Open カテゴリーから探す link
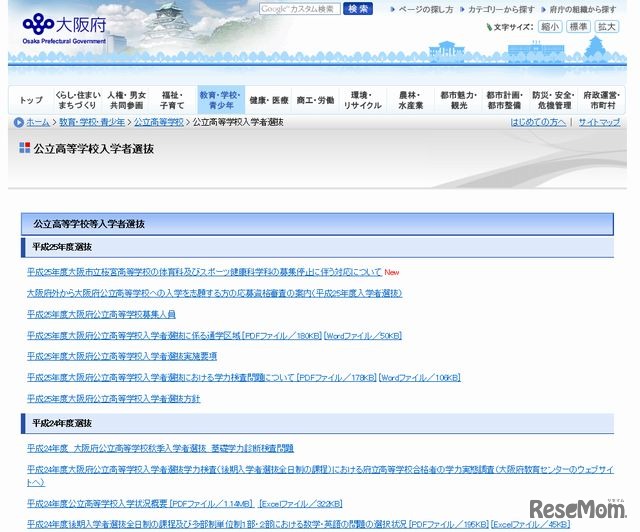 pyautogui.click(x=501, y=9)
